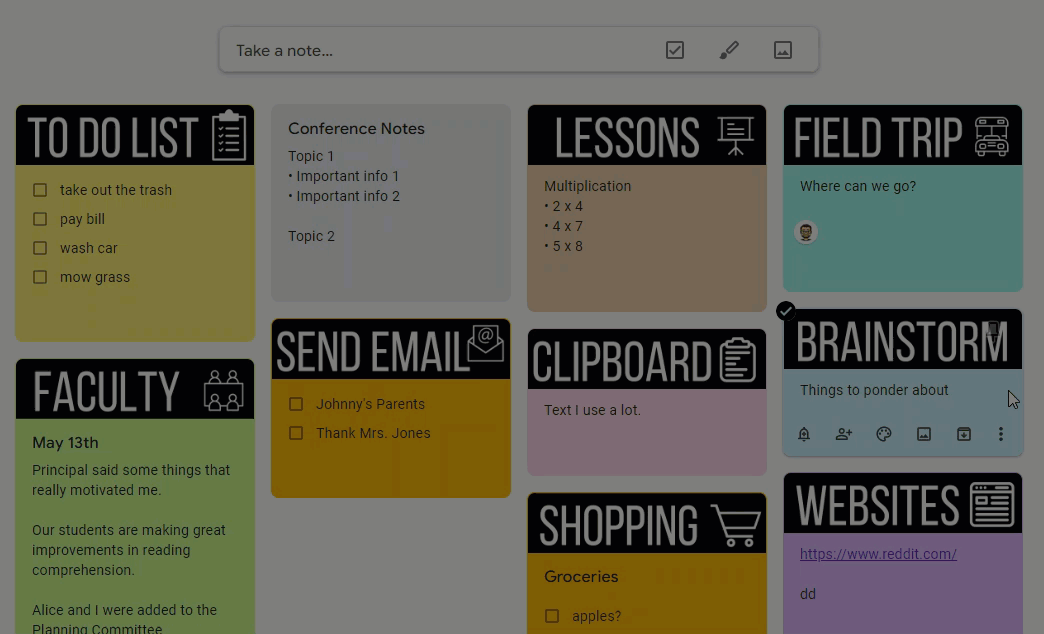The width and height of the screenshot is (1044, 634).
Task: Open the Conference Notes note
Action: coord(391,202)
